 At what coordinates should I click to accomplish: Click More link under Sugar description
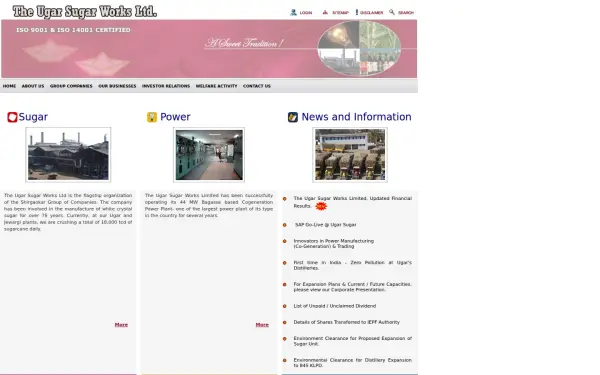pyautogui.click(x=121, y=325)
